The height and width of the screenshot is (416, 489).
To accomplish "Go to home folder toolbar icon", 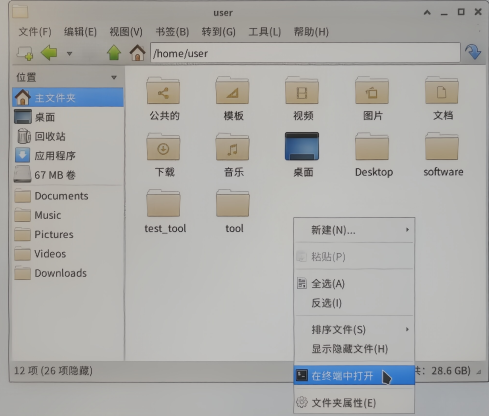I will 137,53.
